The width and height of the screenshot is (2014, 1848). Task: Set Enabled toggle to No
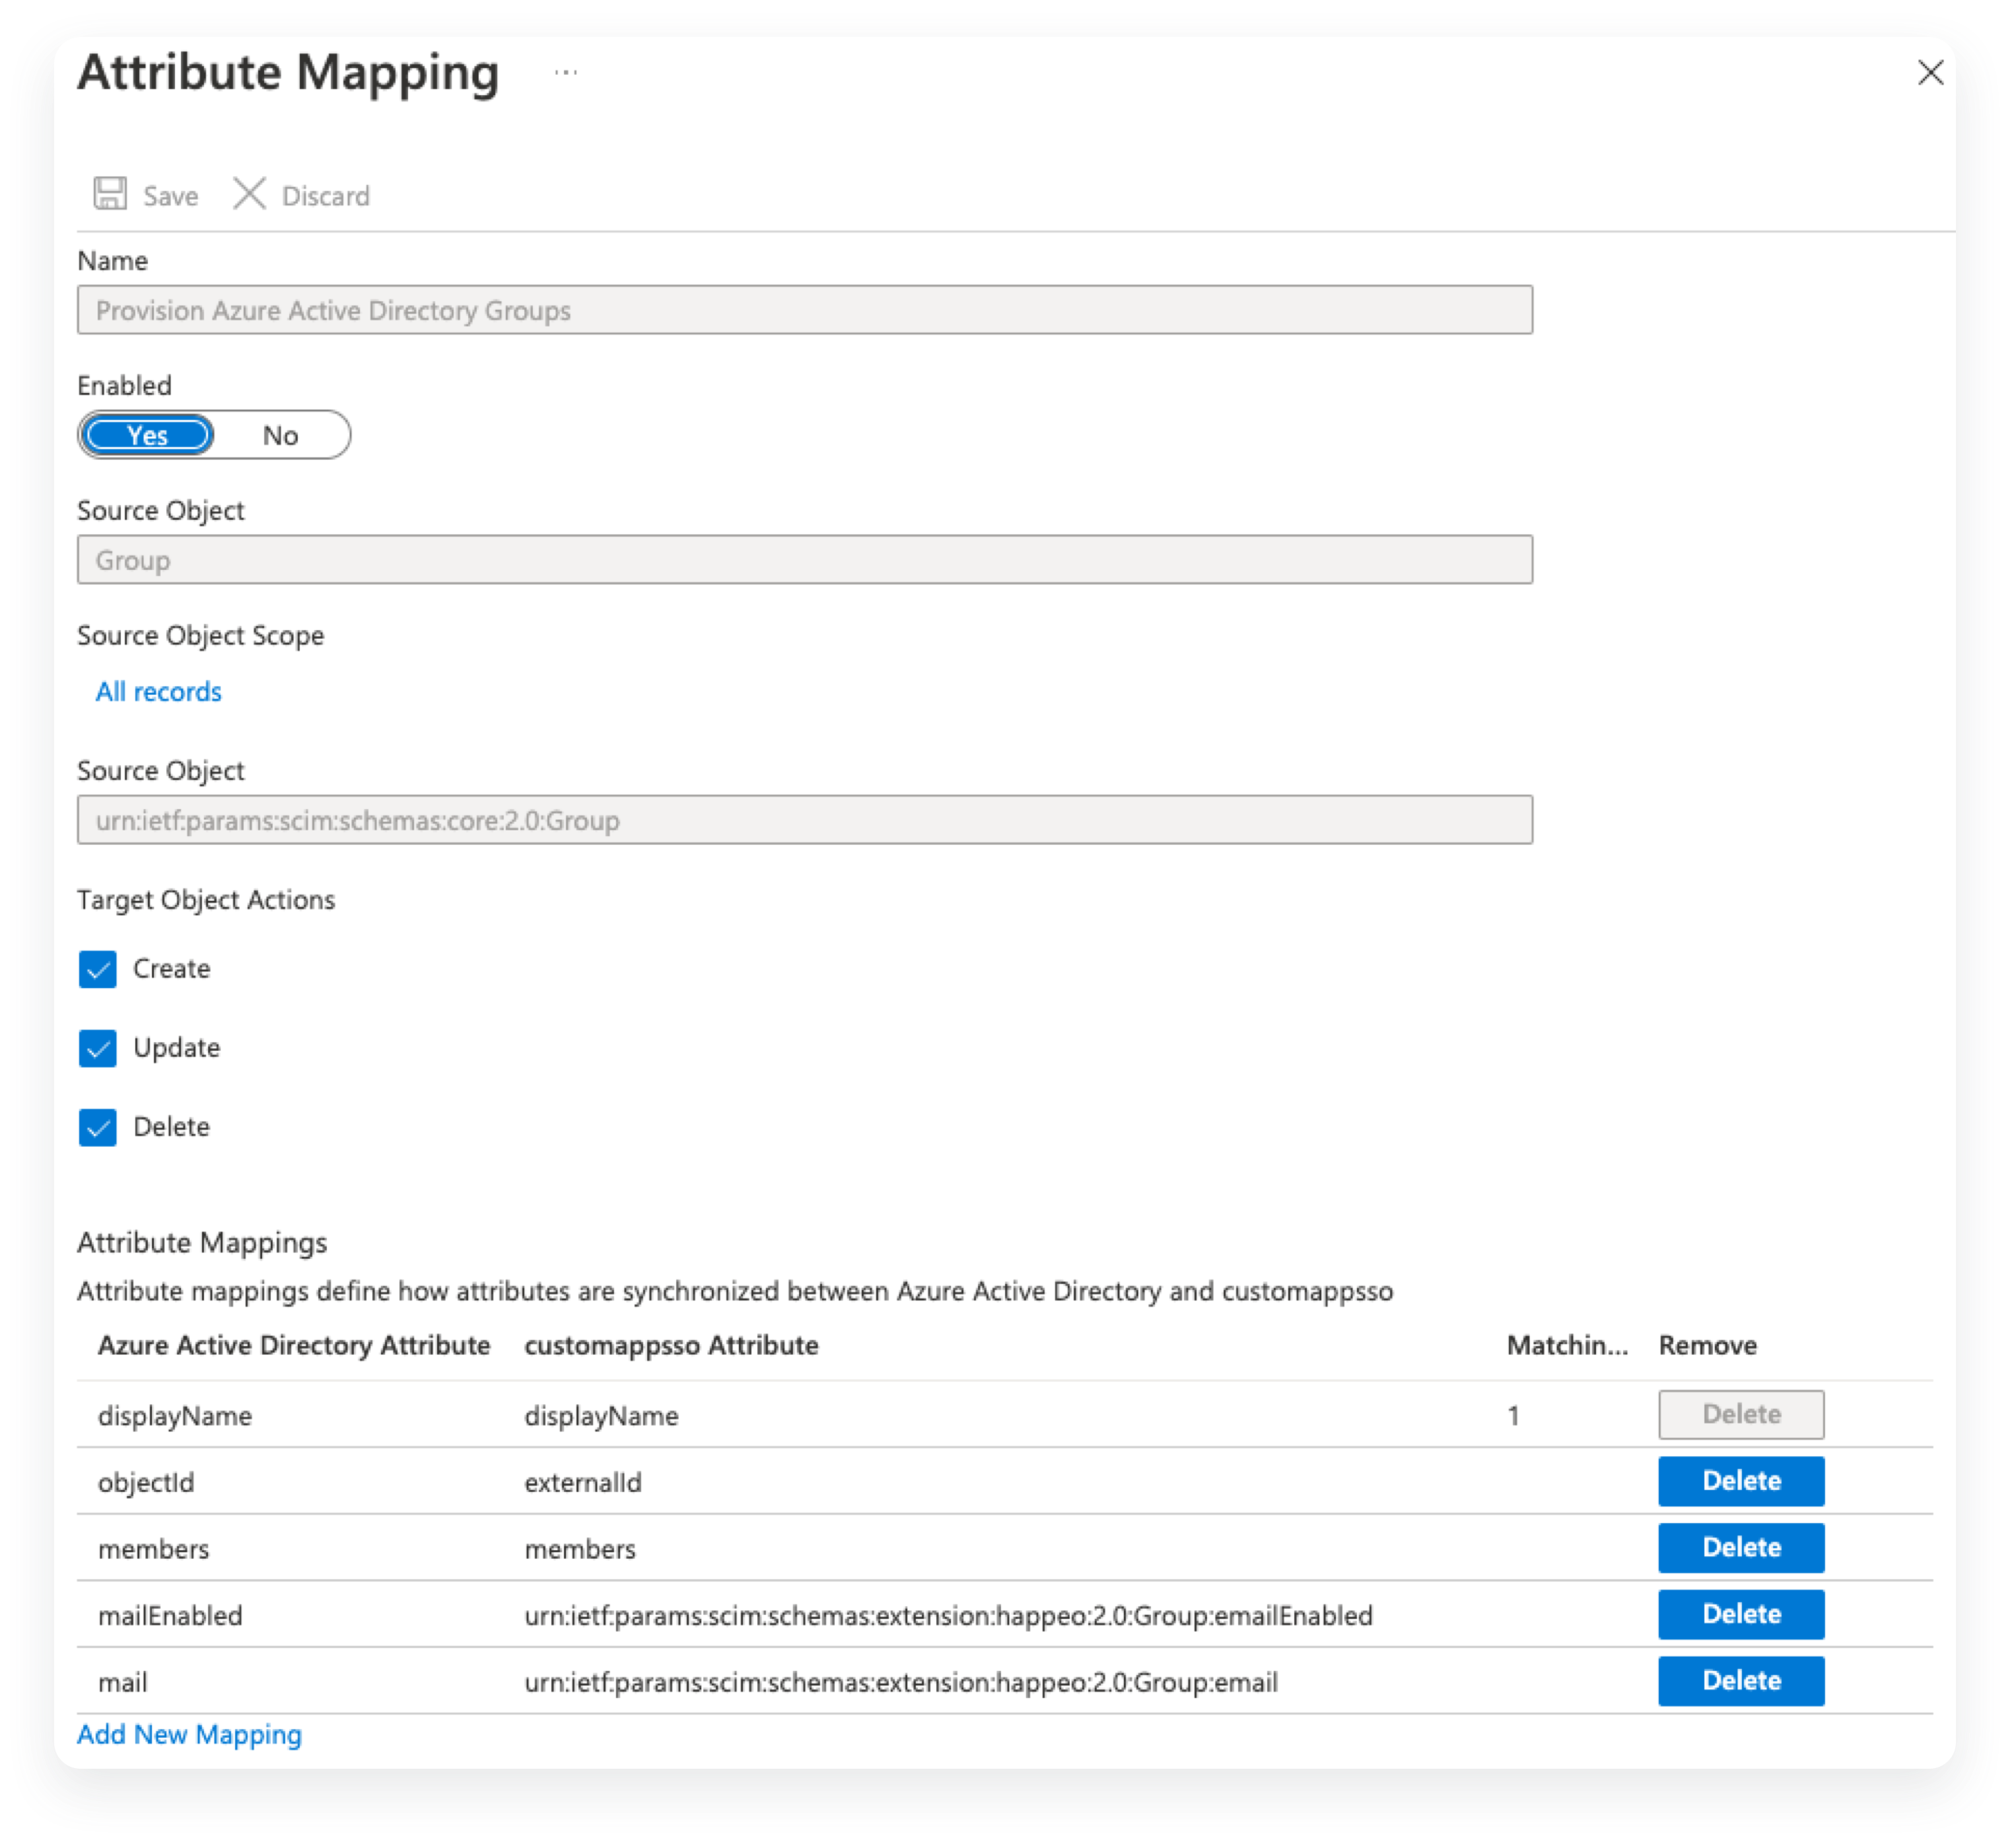pyautogui.click(x=280, y=435)
